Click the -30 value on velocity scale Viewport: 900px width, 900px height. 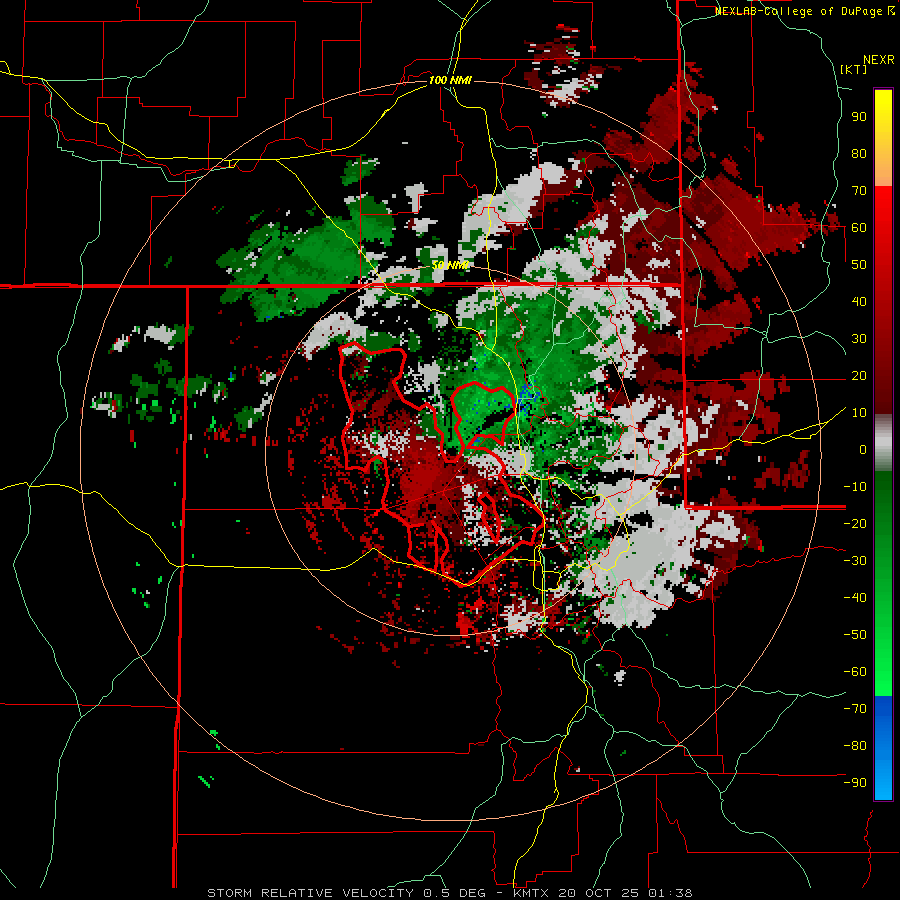coord(855,561)
